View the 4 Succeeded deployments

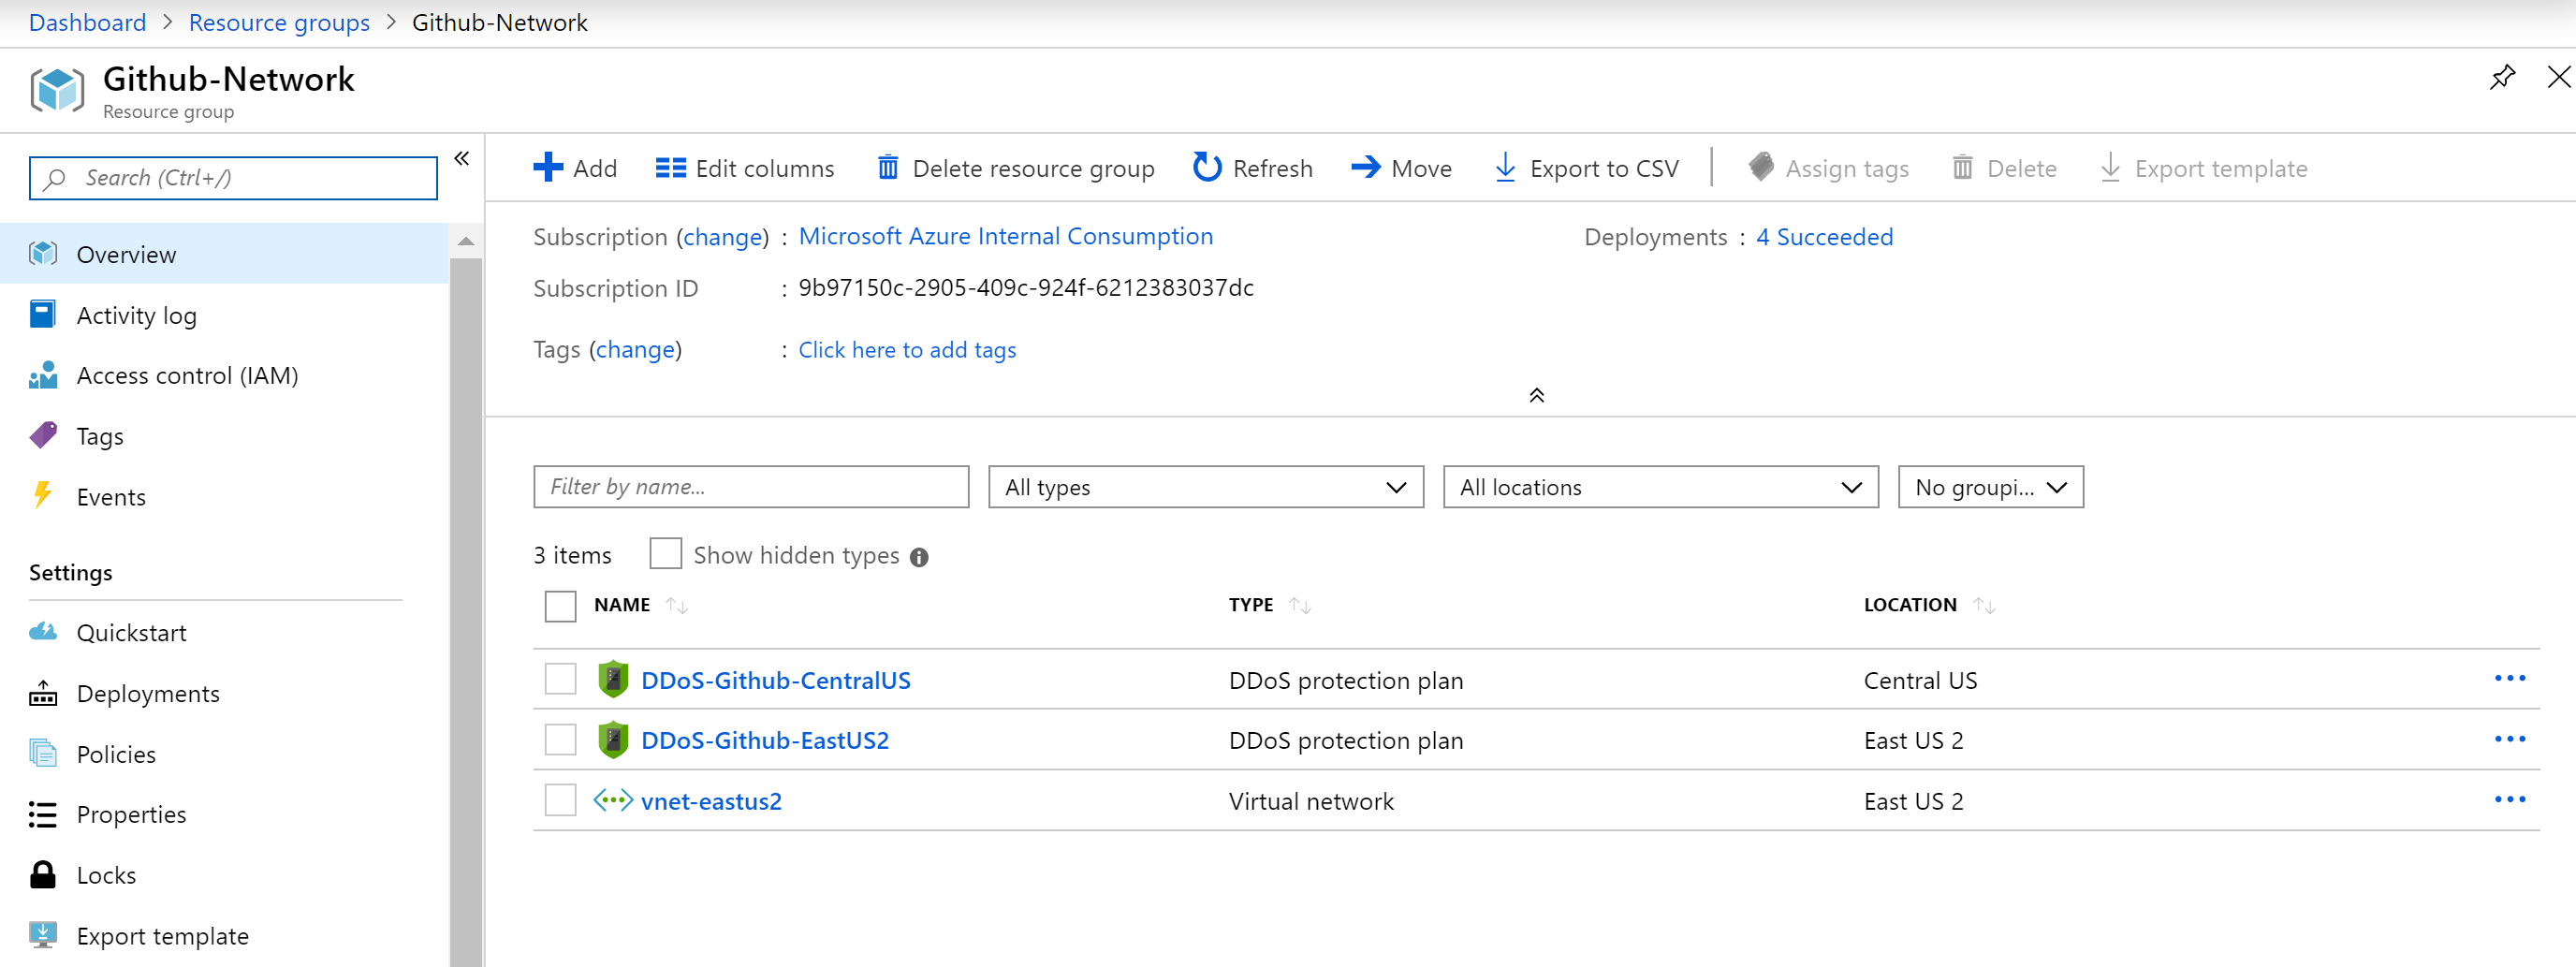1824,237
